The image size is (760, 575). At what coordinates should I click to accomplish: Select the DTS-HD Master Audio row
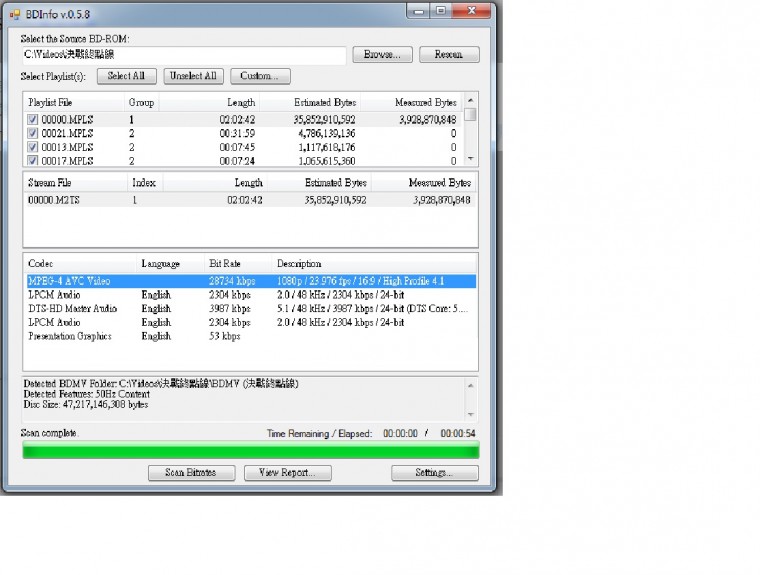click(251, 308)
